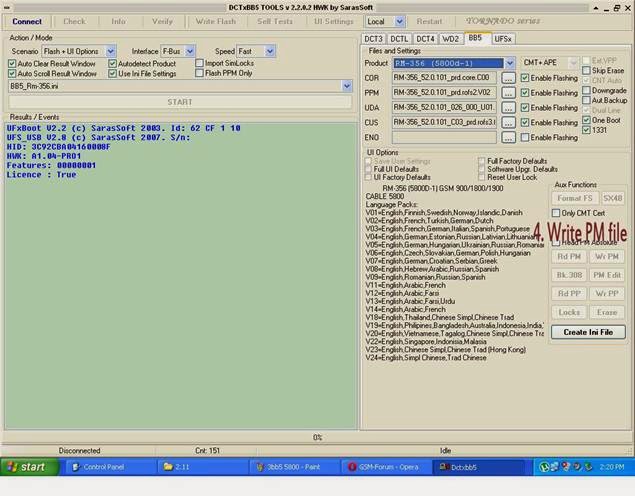Click the Connect button
The image size is (635, 496).
27,21
